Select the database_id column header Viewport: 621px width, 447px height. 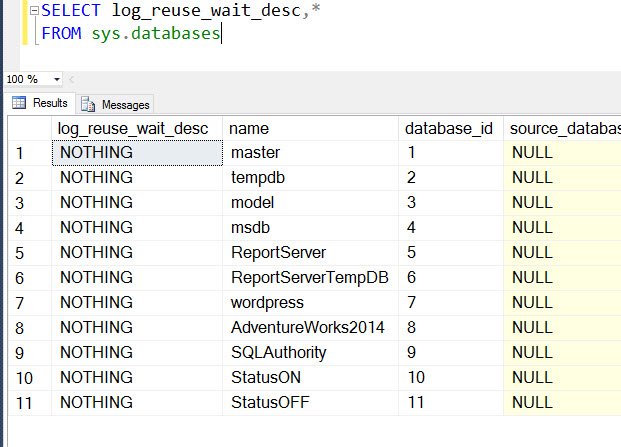tap(451, 129)
